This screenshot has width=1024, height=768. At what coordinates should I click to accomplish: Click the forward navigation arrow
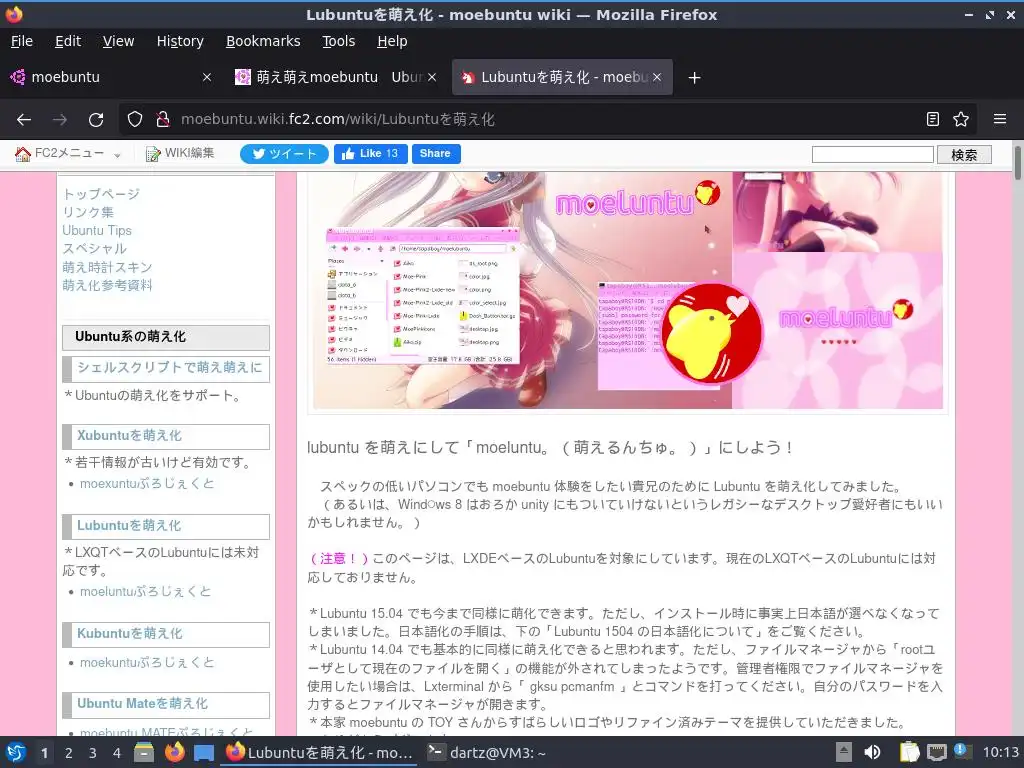pos(60,120)
